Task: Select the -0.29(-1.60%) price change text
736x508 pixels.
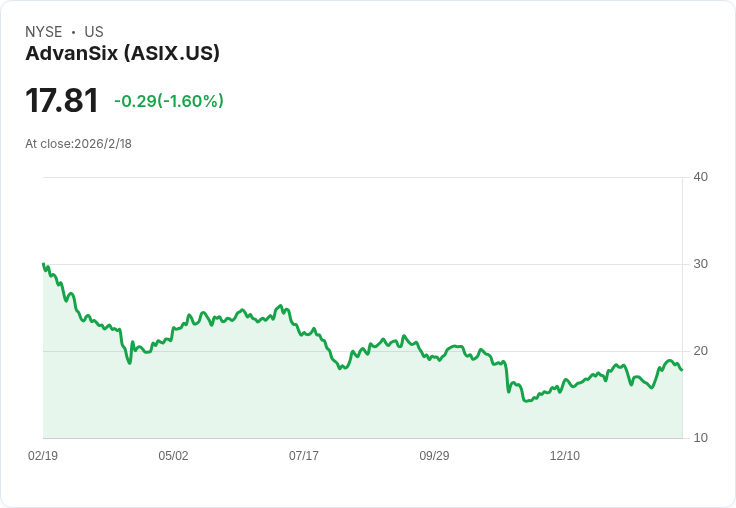Action: [169, 101]
